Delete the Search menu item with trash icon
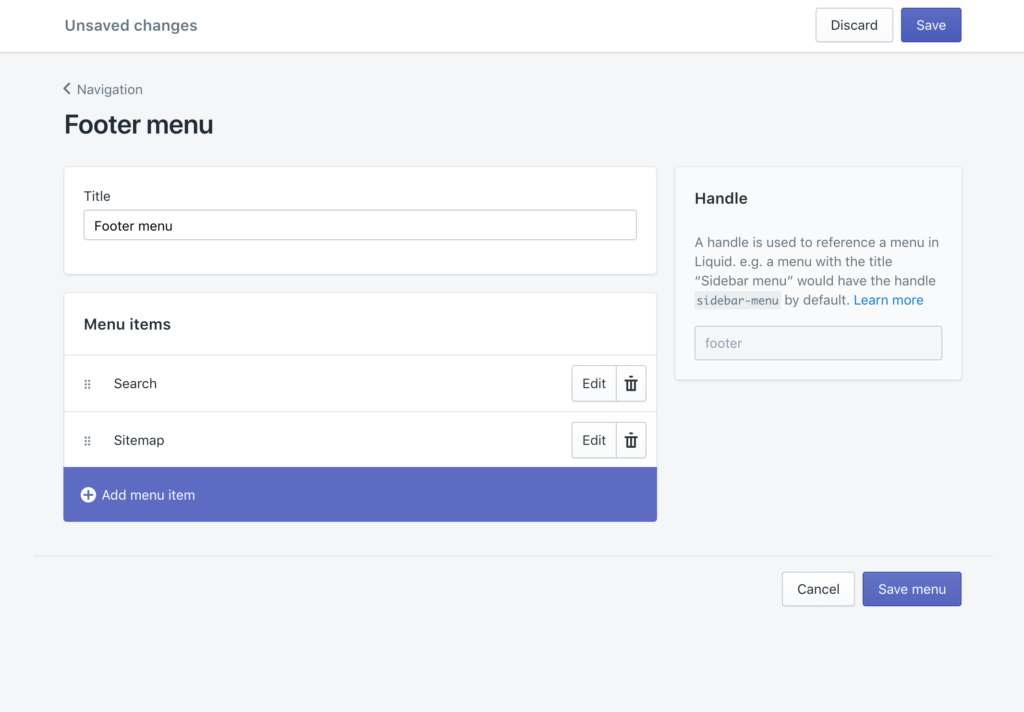This screenshot has width=1024, height=712. coord(631,383)
